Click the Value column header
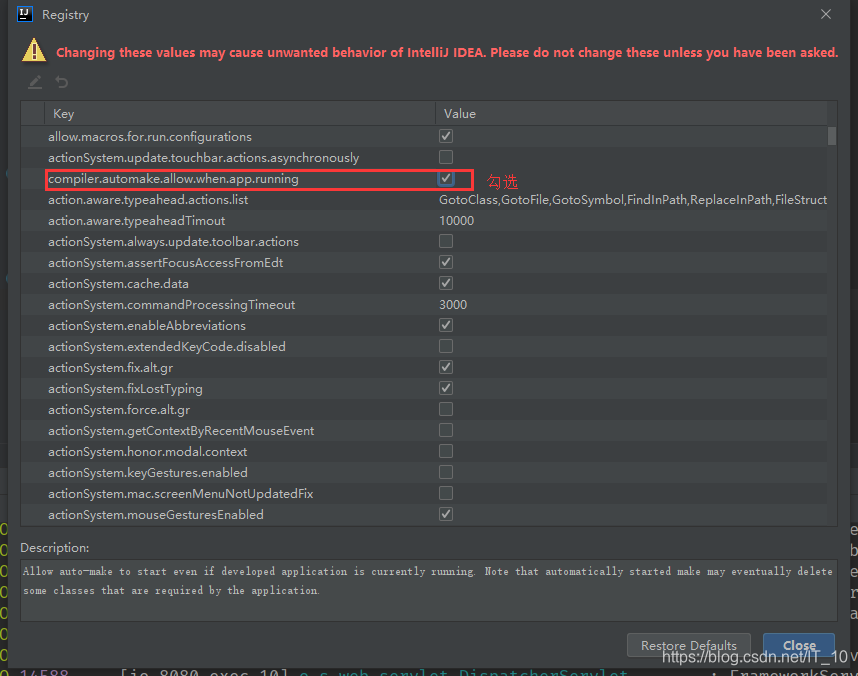858x676 pixels. (631, 113)
